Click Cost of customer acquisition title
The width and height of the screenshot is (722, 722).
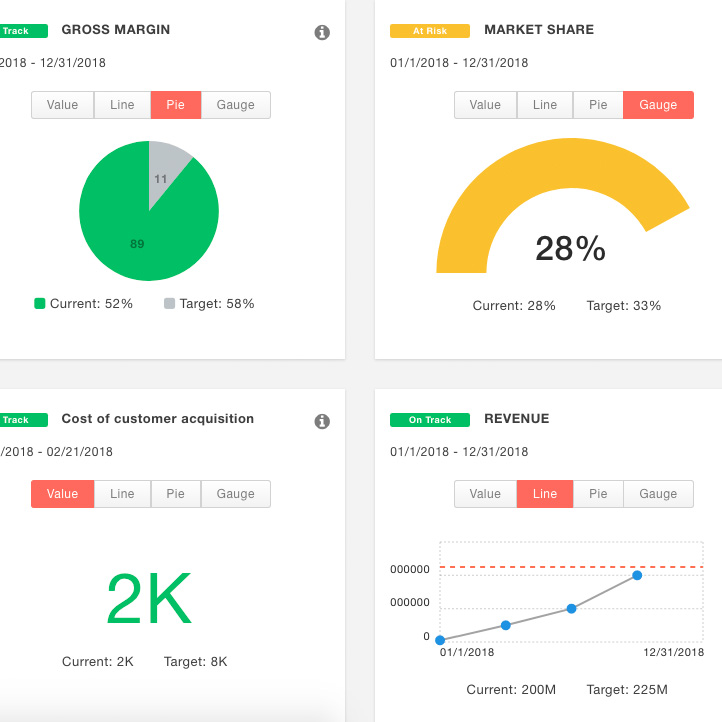[157, 419]
